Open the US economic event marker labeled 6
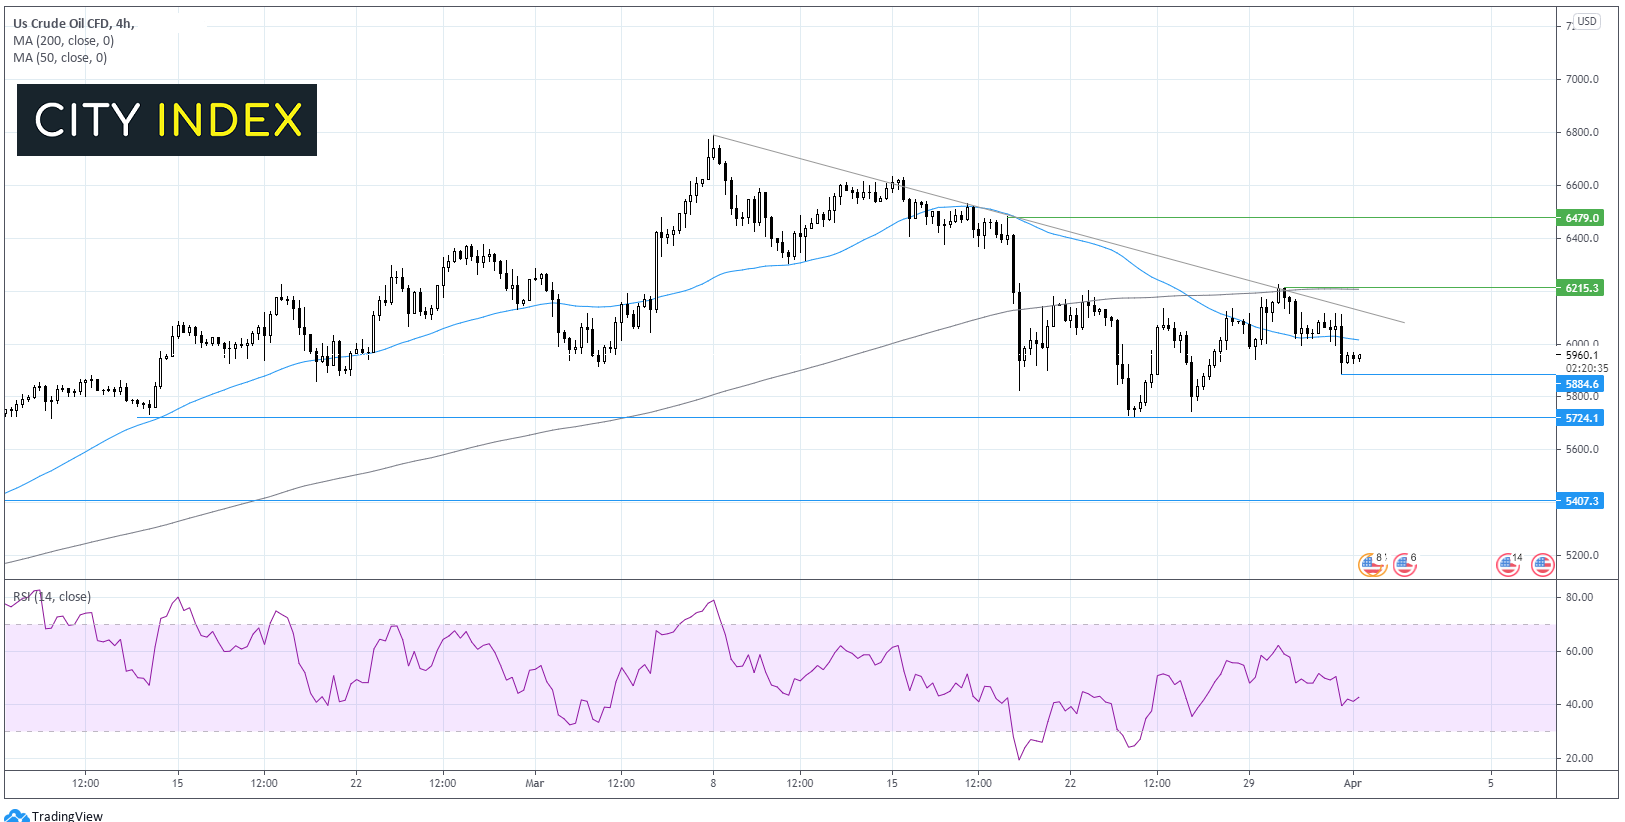The height and width of the screenshot is (822, 1625). (x=1404, y=565)
